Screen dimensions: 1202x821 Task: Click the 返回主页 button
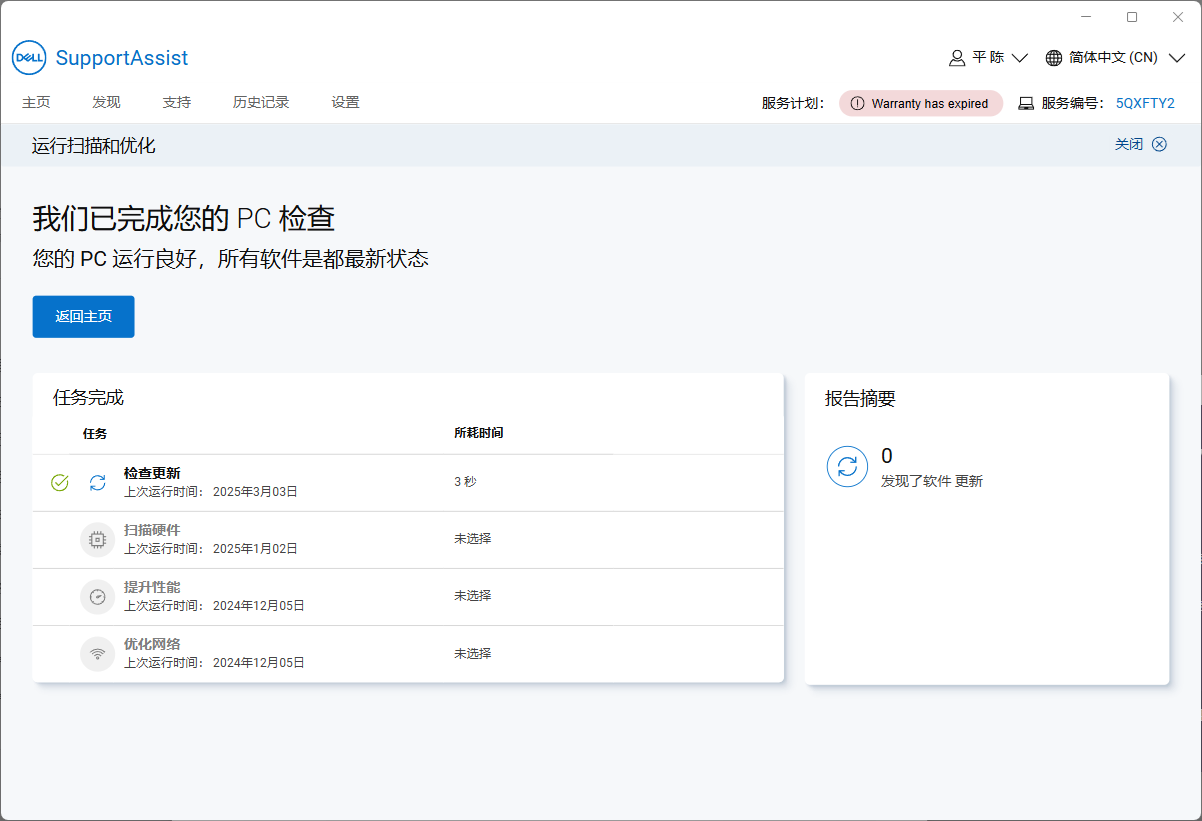click(x=83, y=316)
